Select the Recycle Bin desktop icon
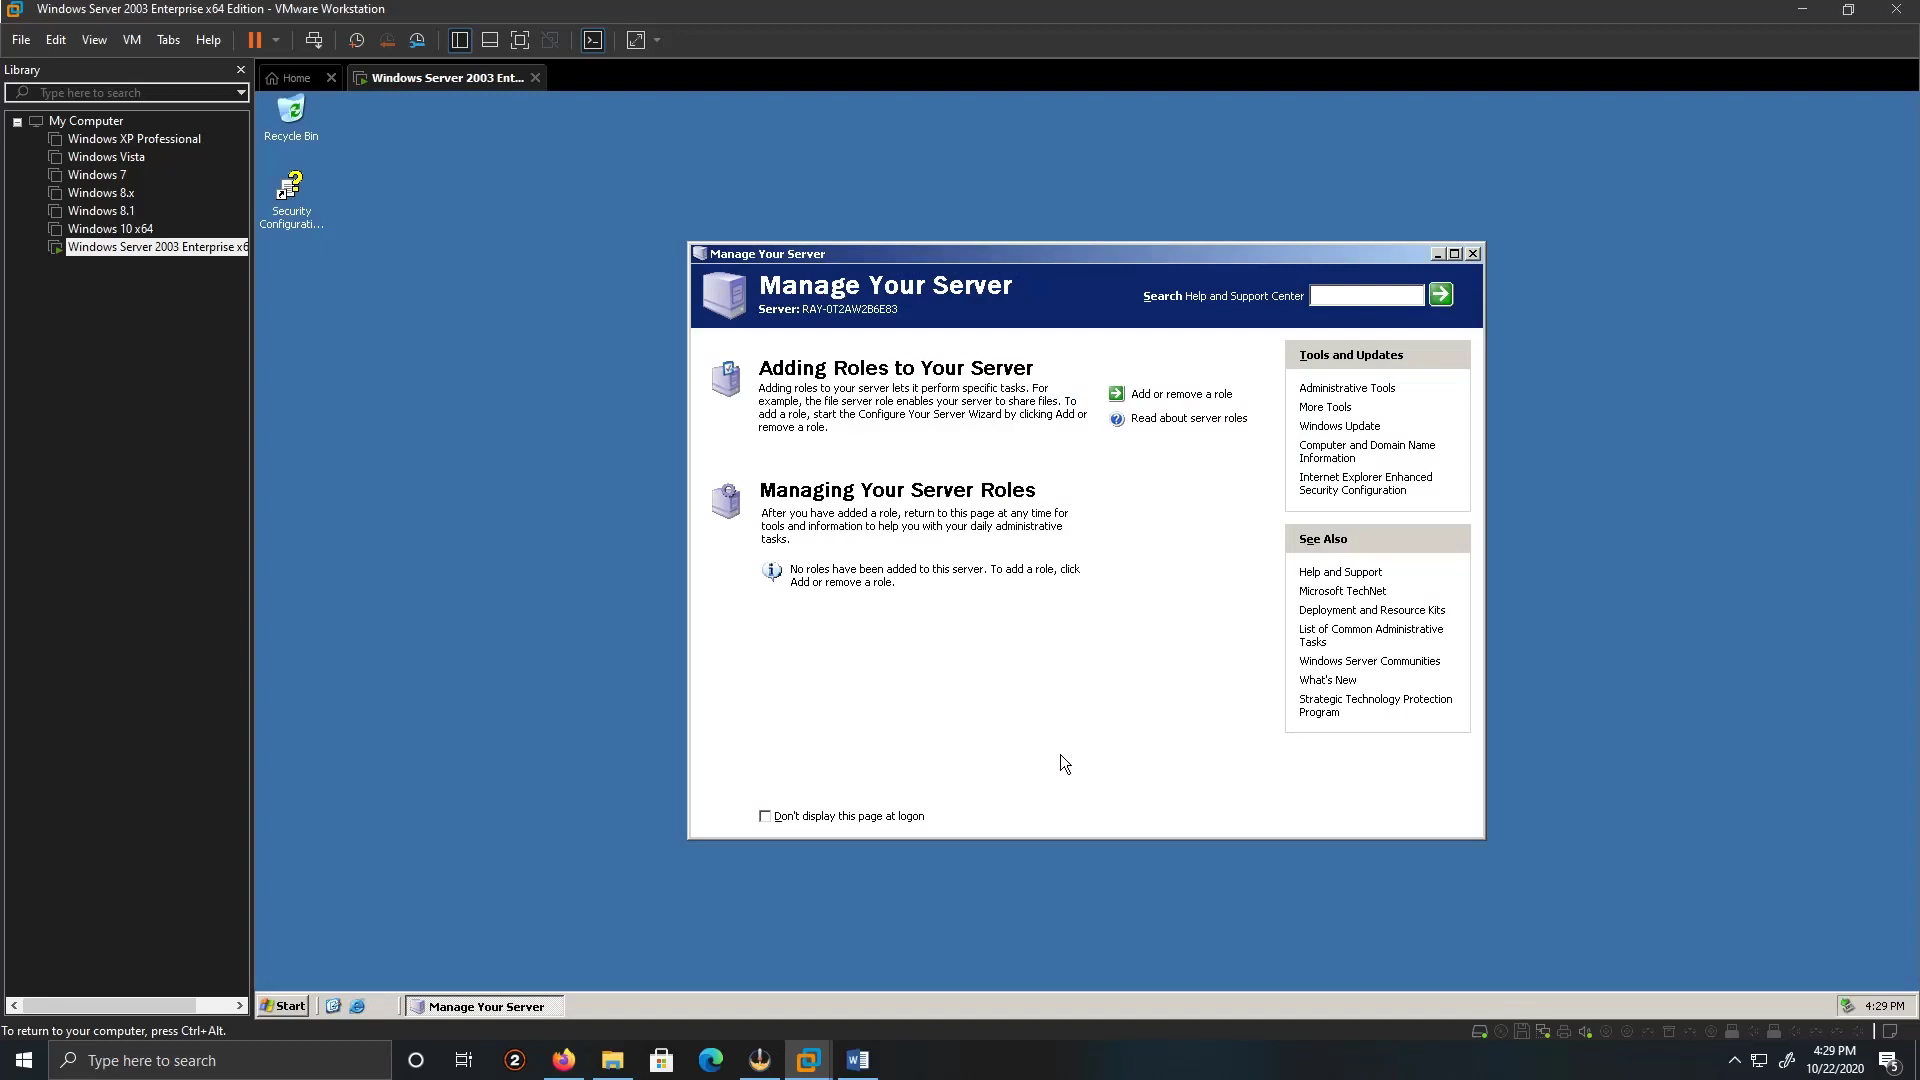This screenshot has width=1920, height=1080. 291,118
